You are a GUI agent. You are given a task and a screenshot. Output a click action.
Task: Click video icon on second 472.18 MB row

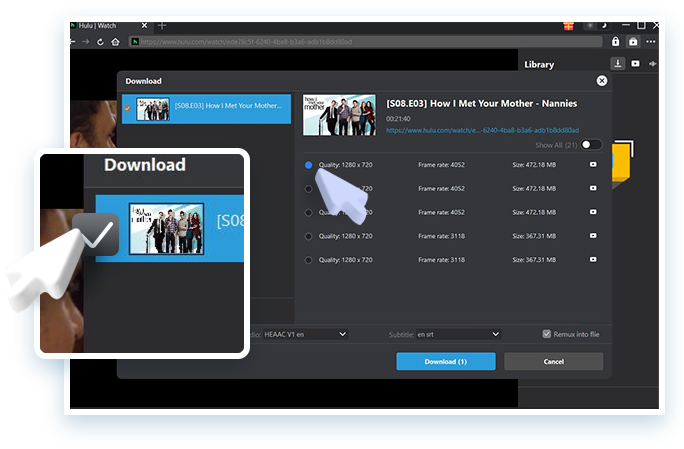point(593,188)
